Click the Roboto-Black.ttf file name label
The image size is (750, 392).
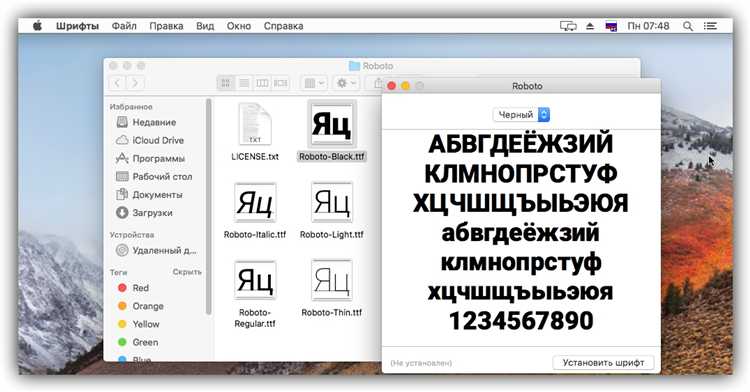click(331, 156)
